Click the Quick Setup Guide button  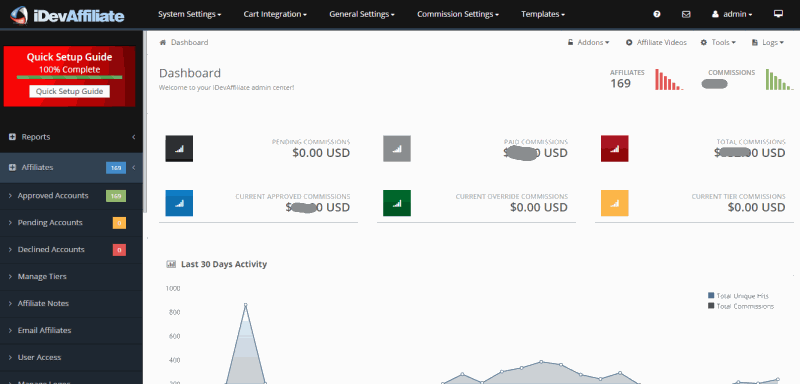pyautogui.click(x=69, y=91)
